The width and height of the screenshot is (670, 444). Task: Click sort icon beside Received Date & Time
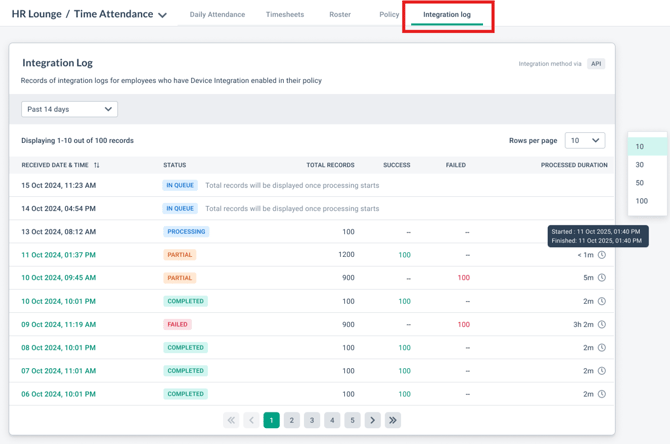click(x=97, y=165)
